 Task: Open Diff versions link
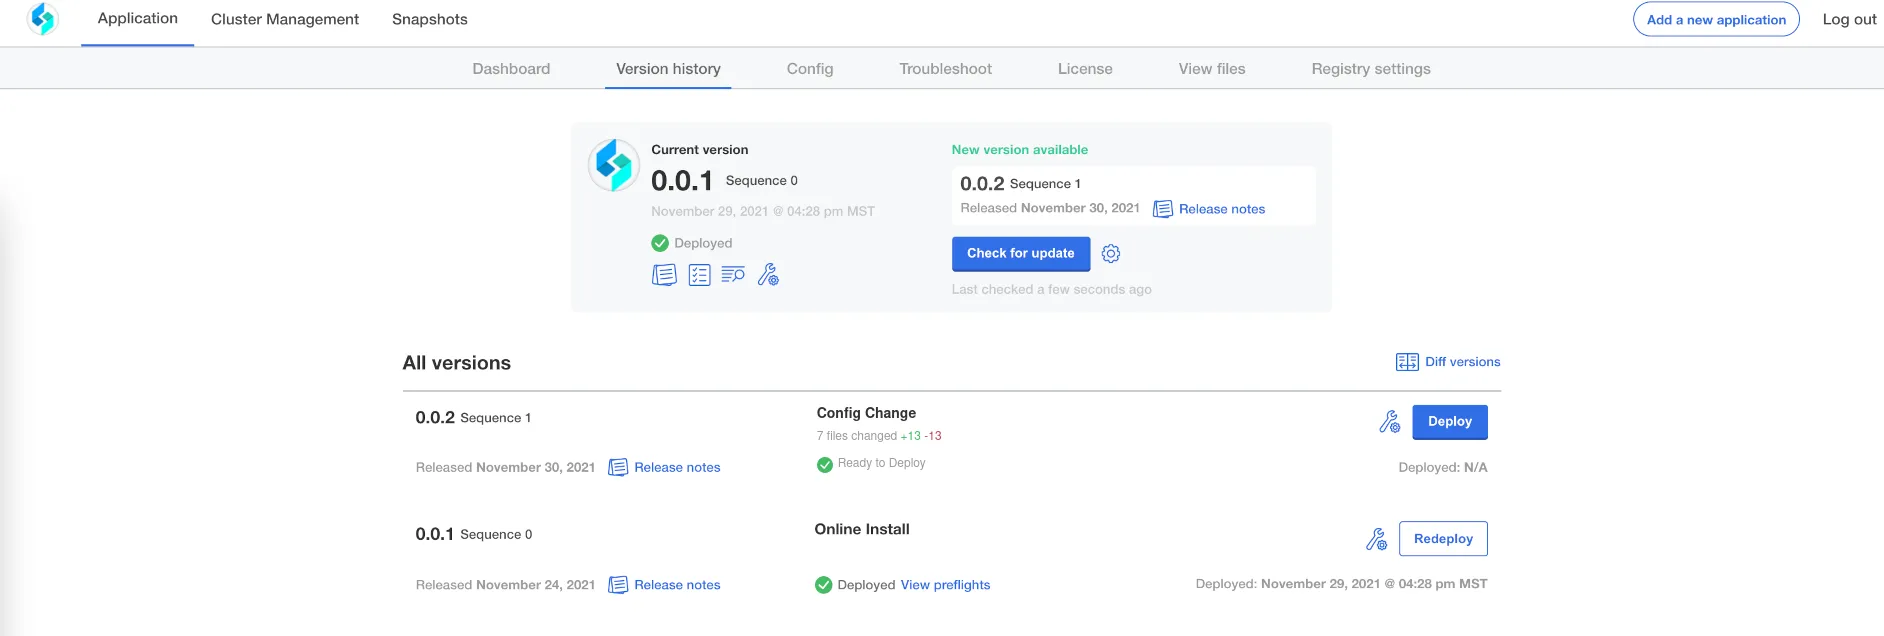coord(1448,362)
